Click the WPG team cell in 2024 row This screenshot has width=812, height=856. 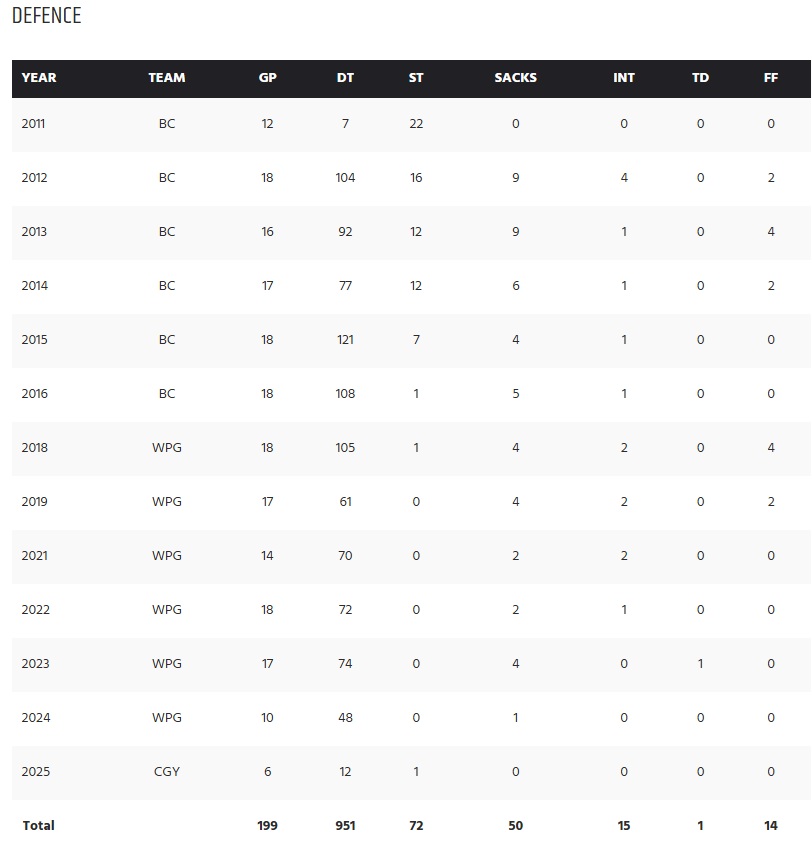click(x=167, y=718)
